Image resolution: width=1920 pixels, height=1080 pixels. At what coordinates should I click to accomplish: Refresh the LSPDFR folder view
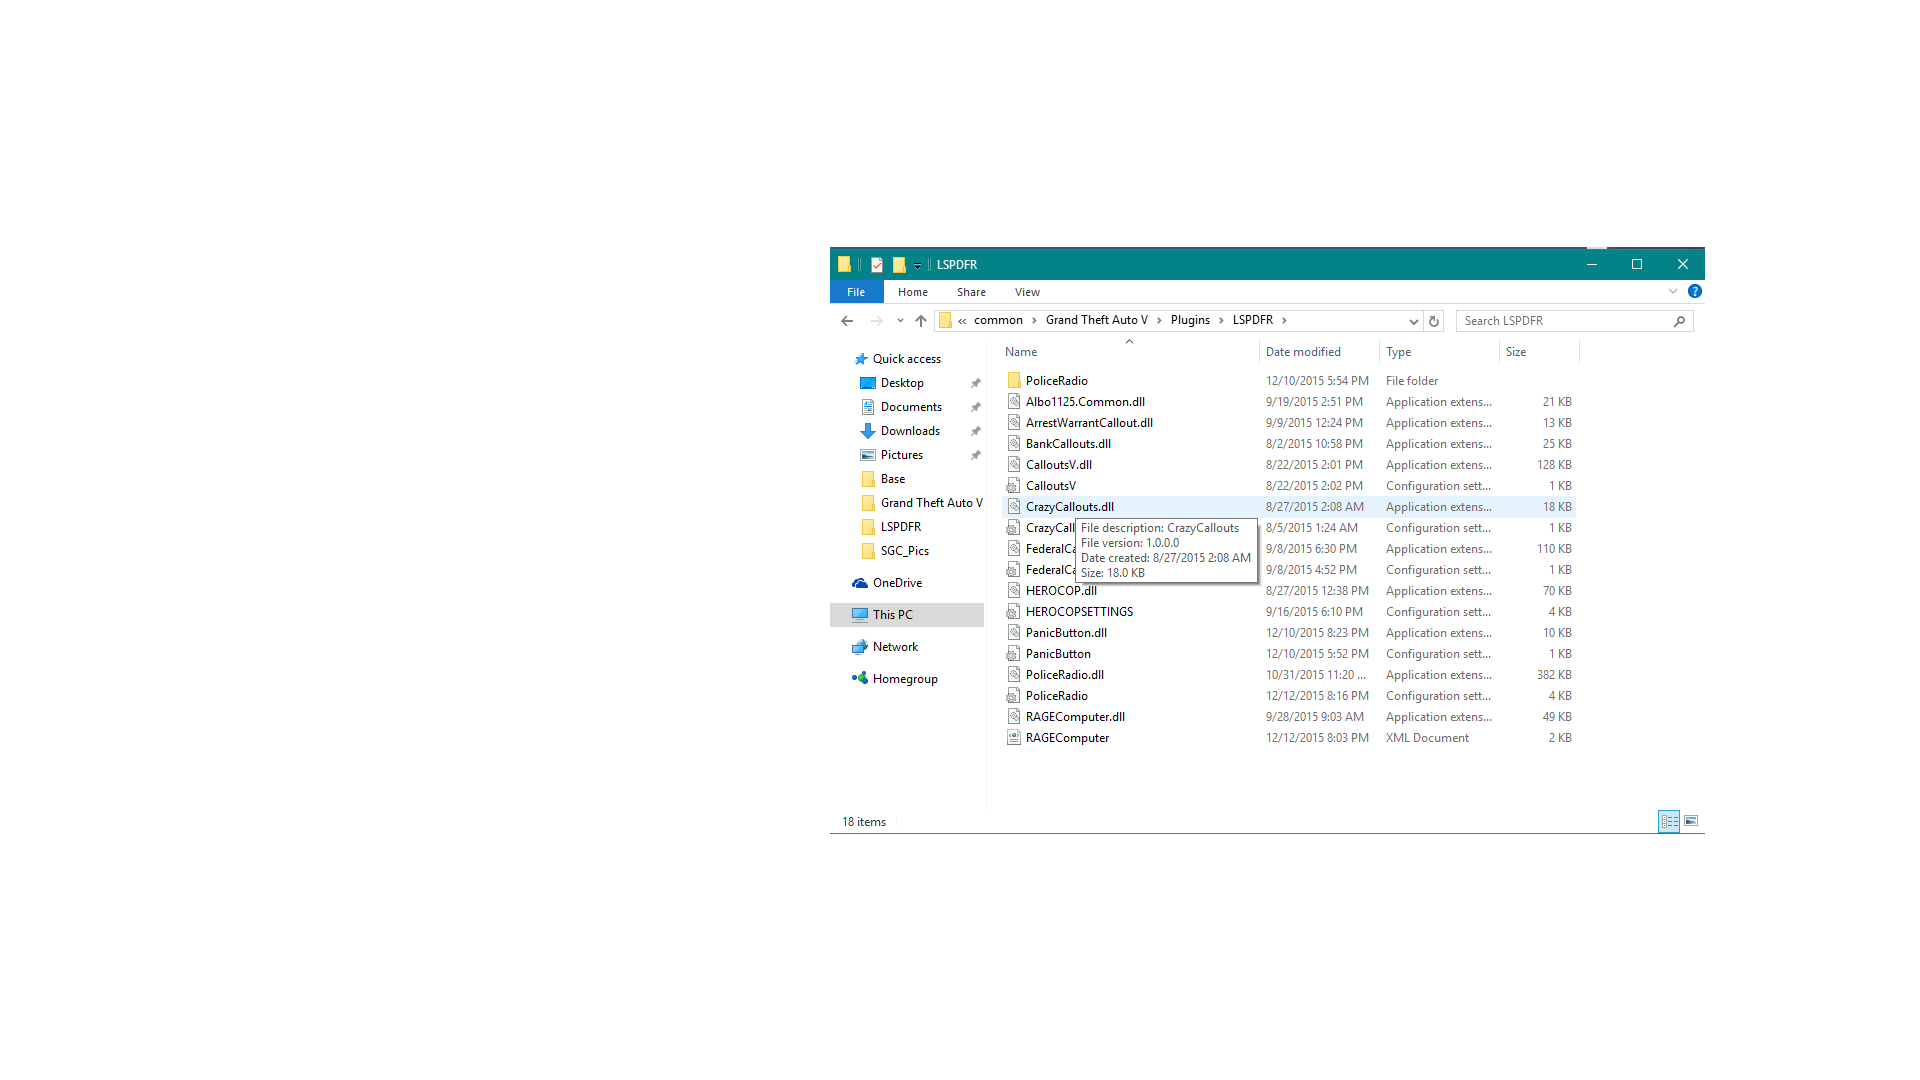(x=1434, y=321)
